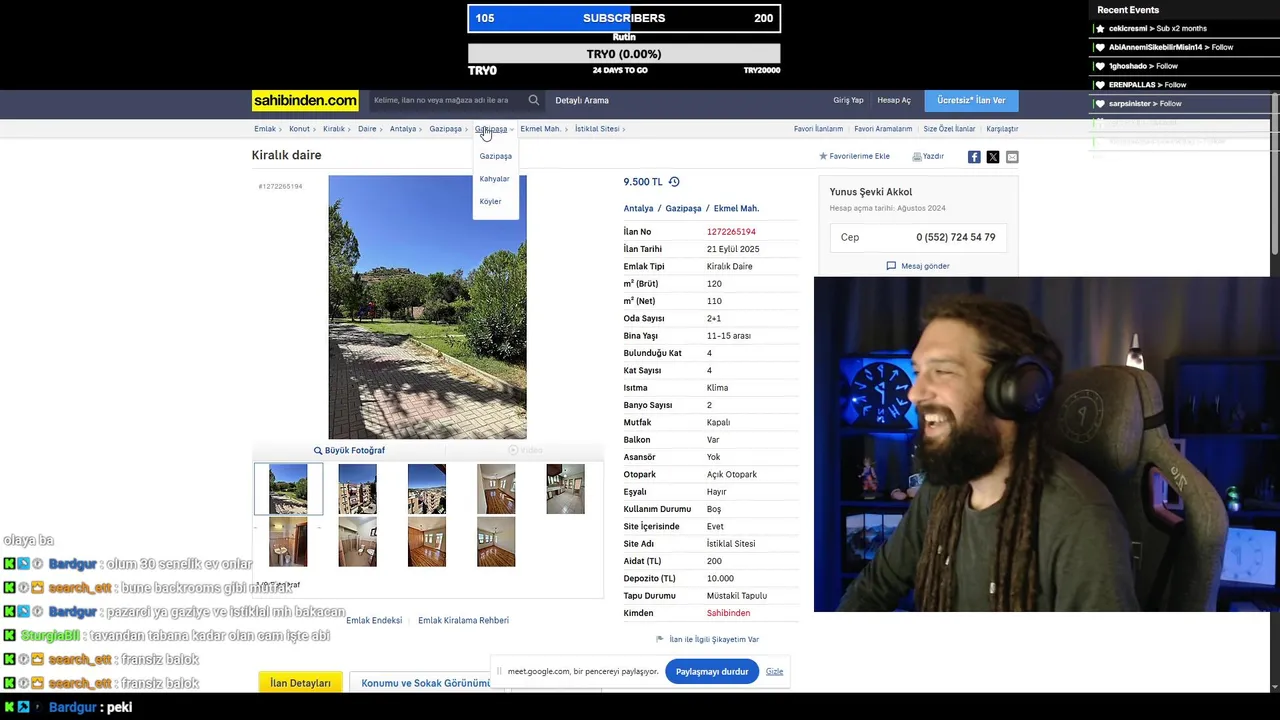Open Emlak Endeksi link
1280x720 pixels.
374,621
